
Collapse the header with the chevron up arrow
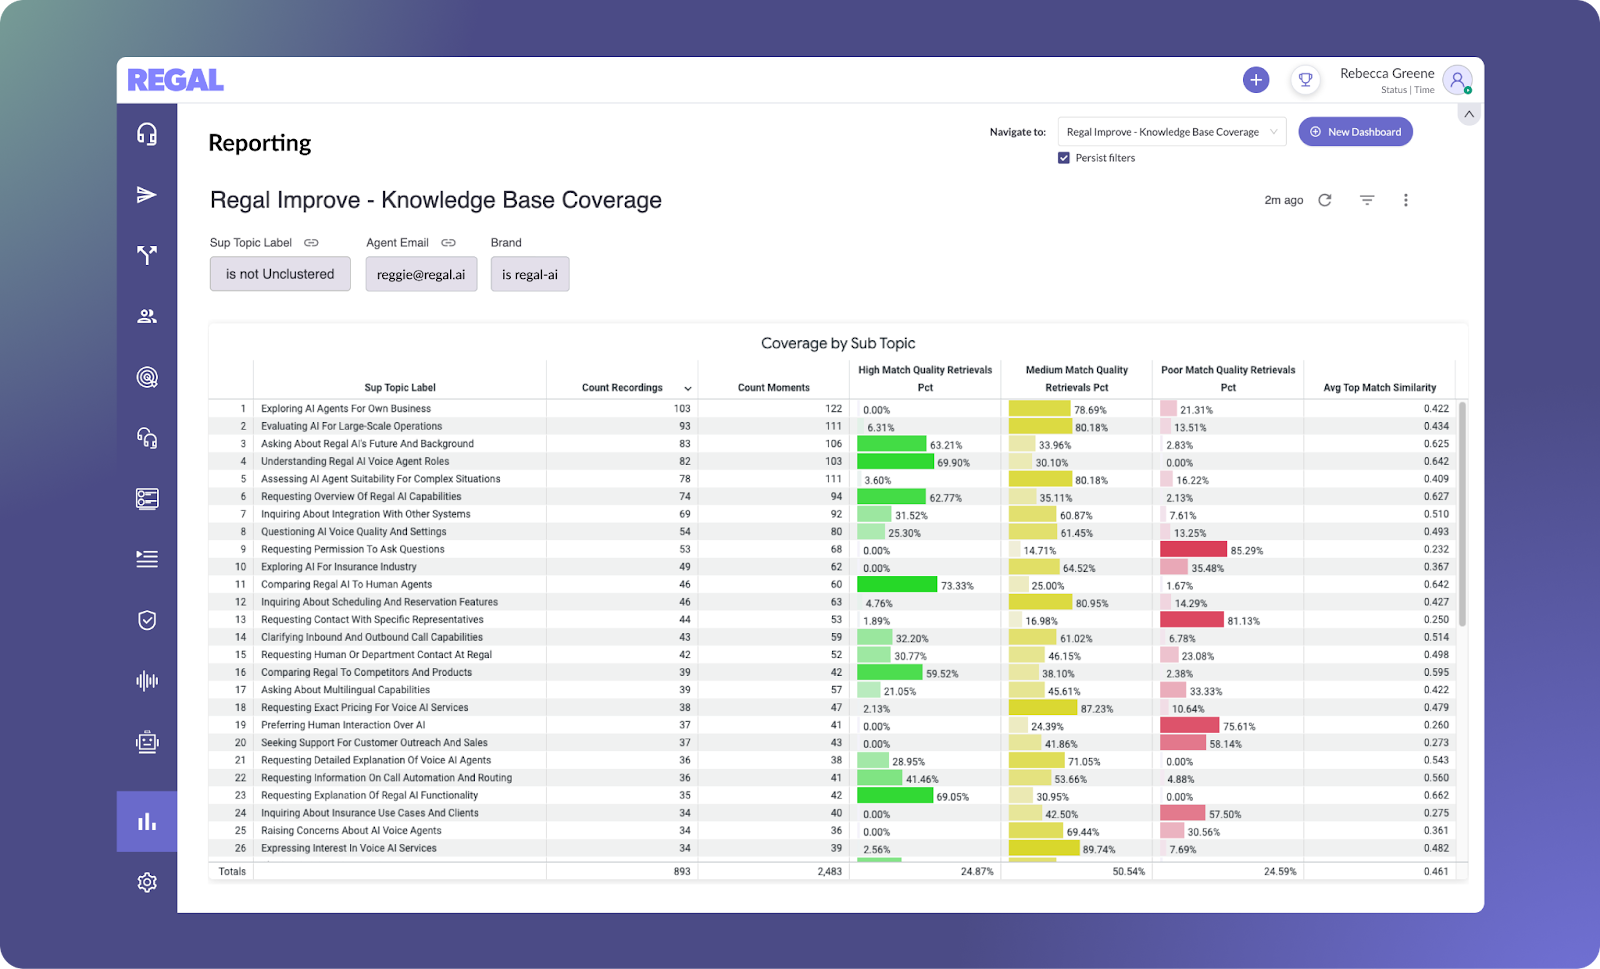[1469, 114]
